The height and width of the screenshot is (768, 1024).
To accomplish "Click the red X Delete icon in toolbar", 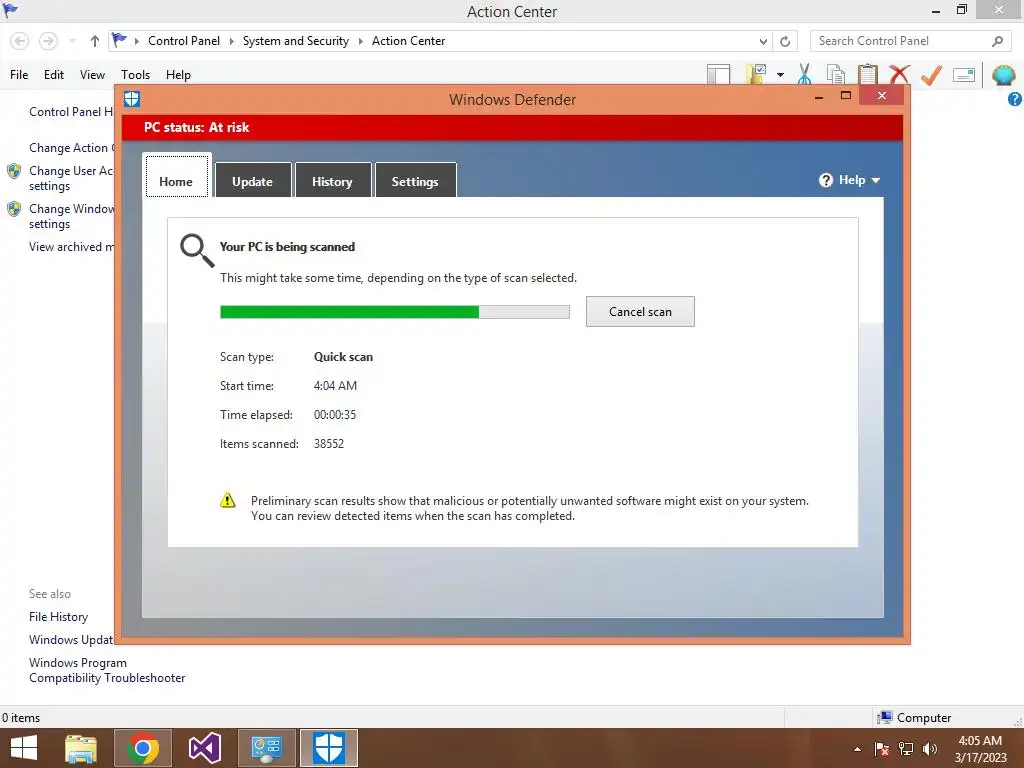I will coord(899,74).
